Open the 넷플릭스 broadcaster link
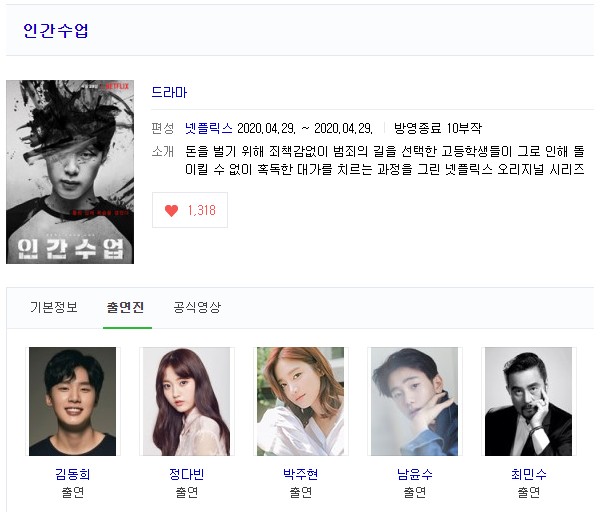This screenshot has width=594, height=512. (x=208, y=128)
